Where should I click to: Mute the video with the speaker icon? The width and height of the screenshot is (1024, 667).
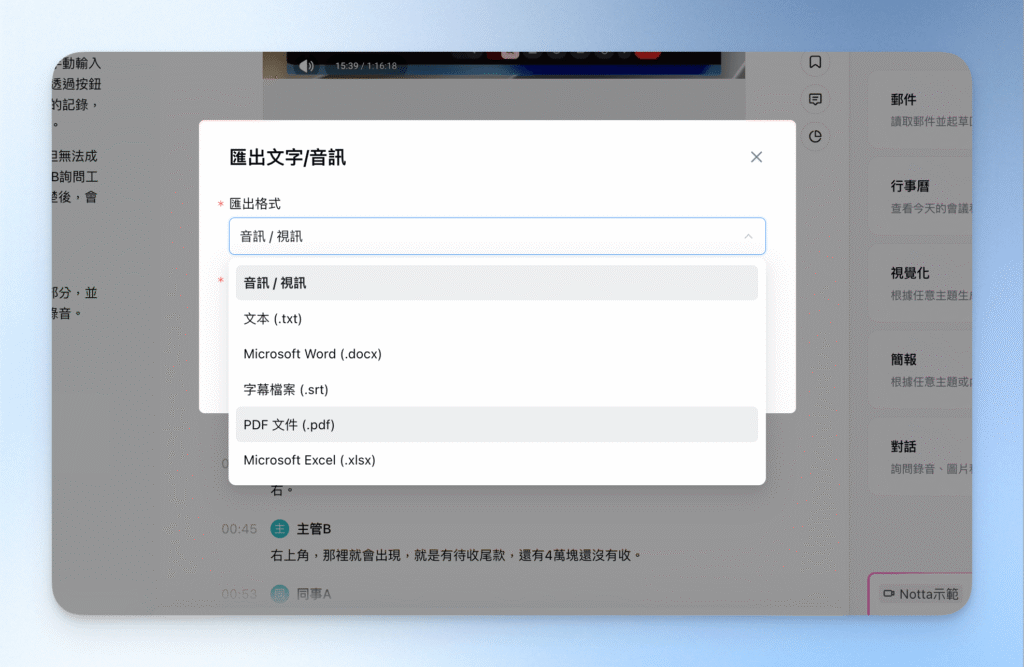[306, 65]
